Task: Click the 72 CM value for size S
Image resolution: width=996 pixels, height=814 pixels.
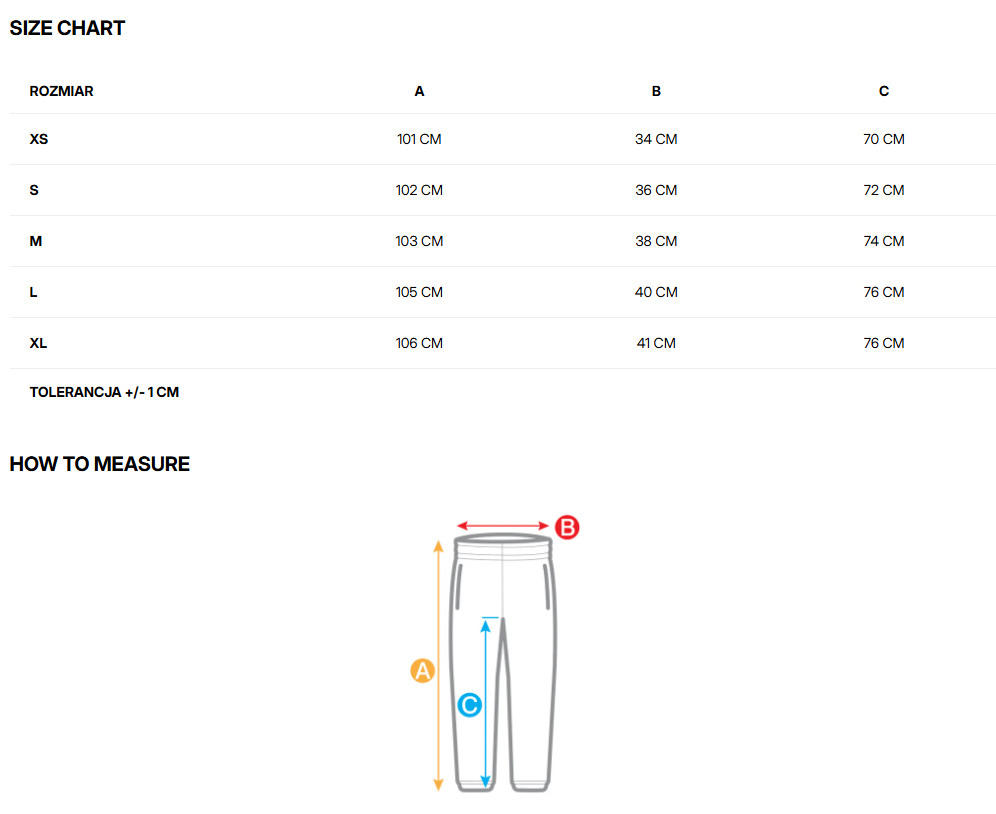Action: [884, 190]
